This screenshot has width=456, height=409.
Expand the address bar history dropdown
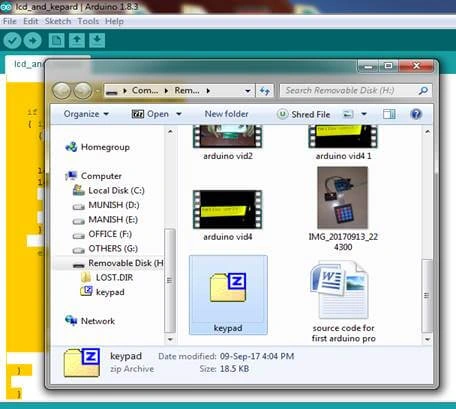[248, 91]
